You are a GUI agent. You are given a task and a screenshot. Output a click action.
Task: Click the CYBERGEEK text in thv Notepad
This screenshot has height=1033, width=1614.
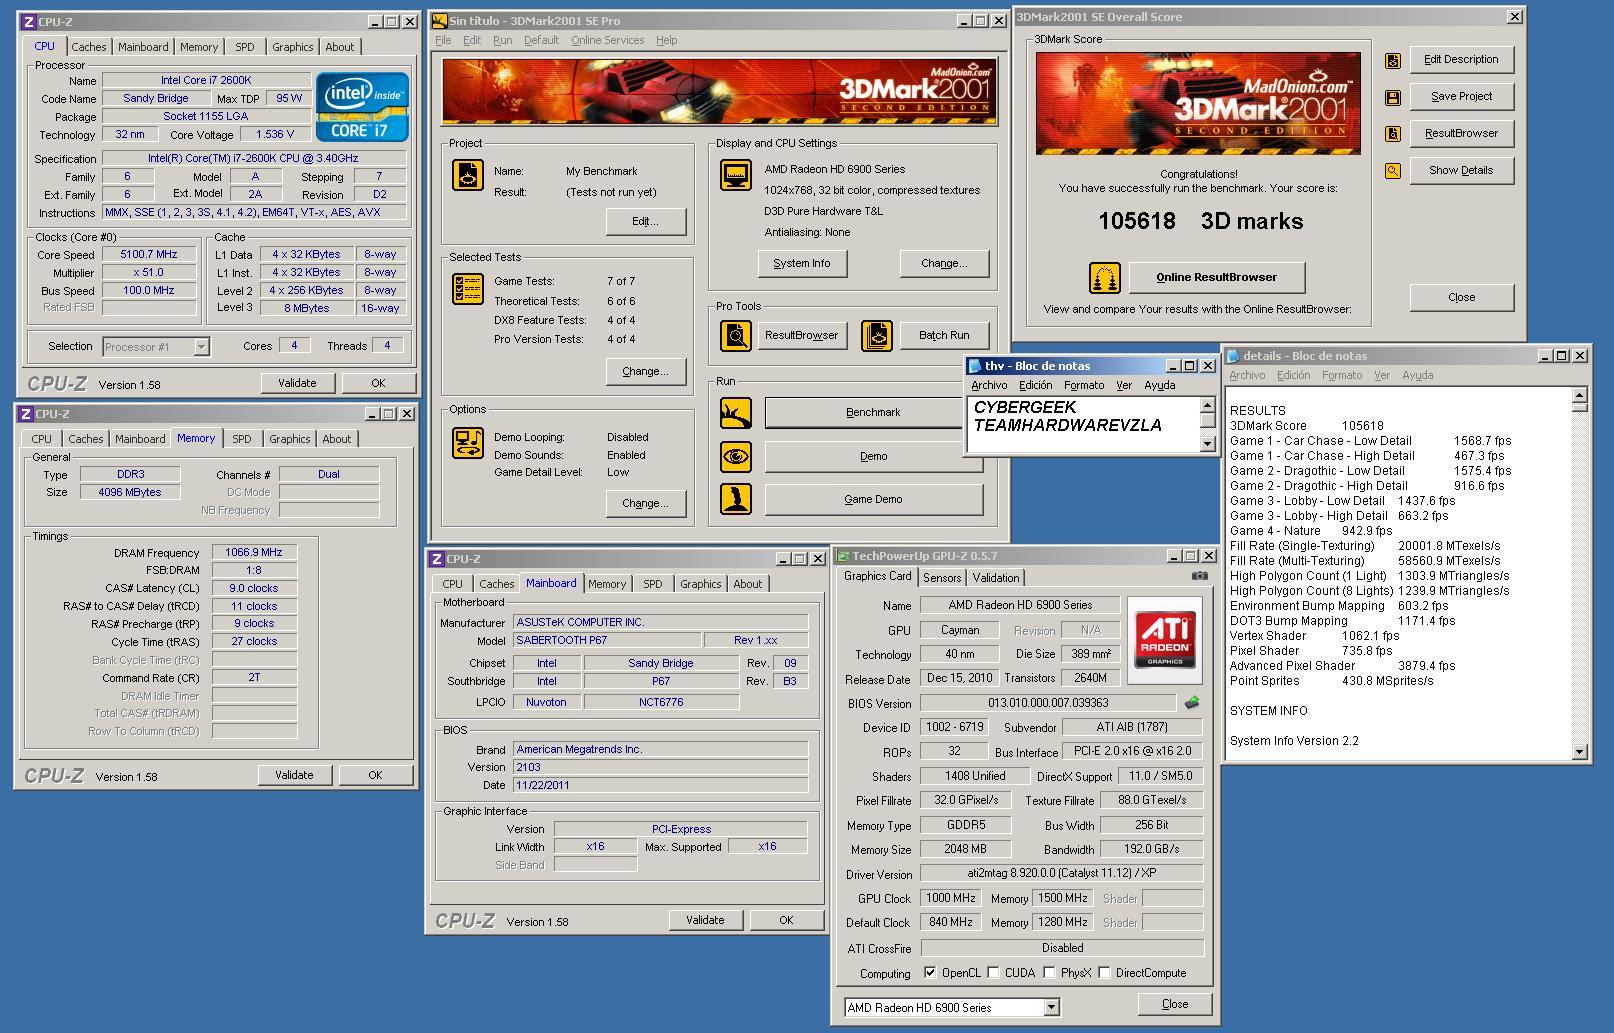(1025, 408)
